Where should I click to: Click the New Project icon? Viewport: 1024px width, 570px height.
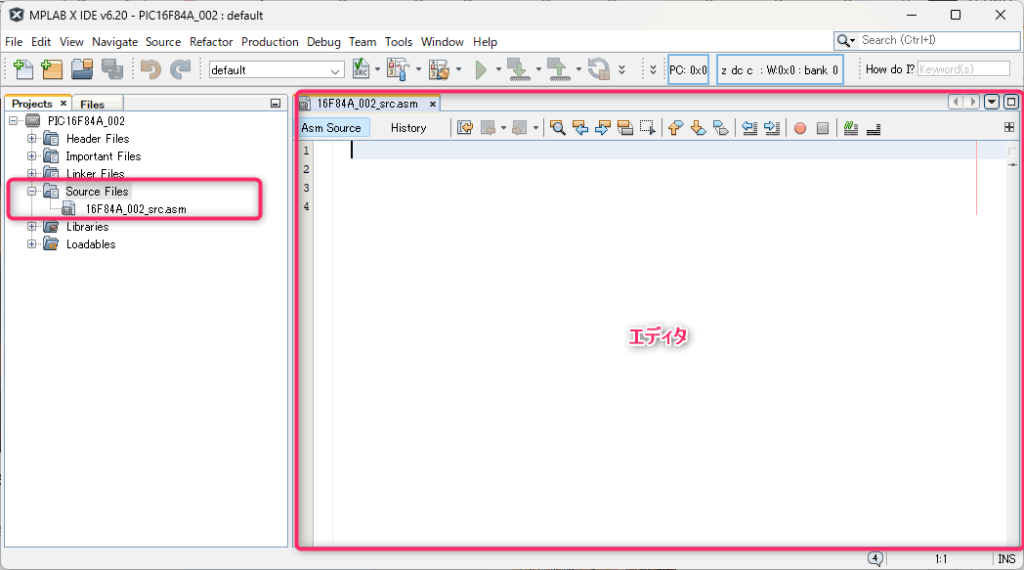52,69
